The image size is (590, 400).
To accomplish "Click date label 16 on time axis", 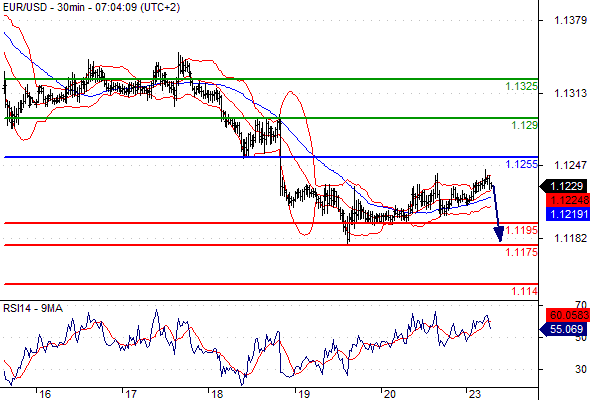I will (45, 394).
